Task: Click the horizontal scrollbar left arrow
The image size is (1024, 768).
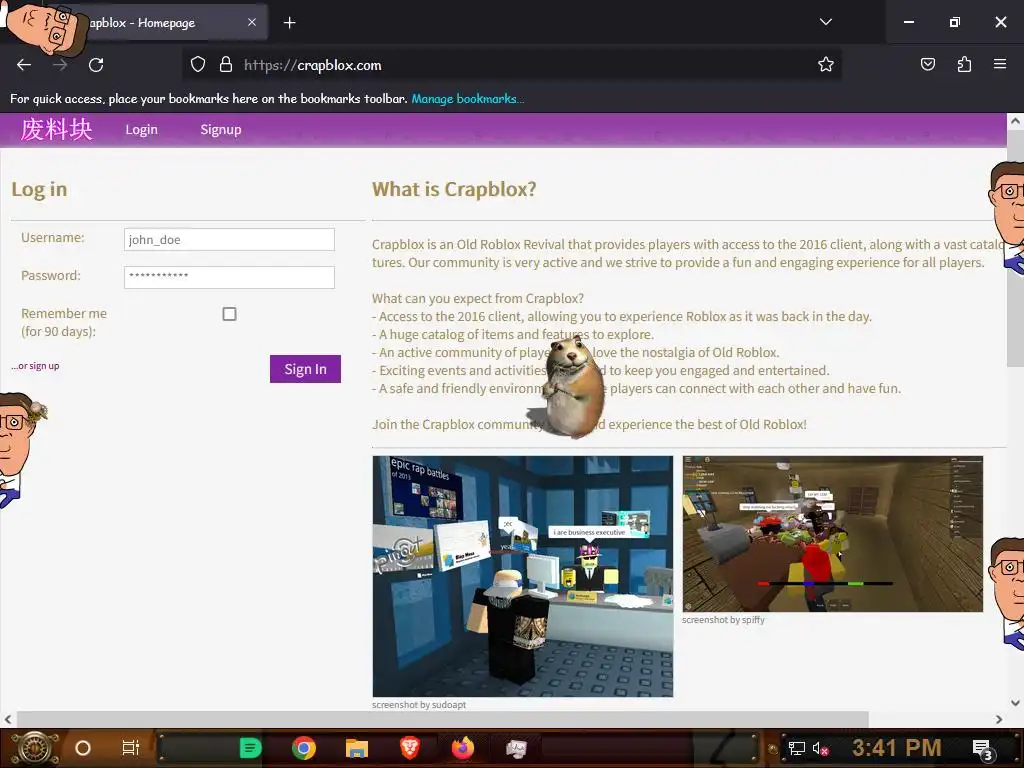Action: pos(8,719)
